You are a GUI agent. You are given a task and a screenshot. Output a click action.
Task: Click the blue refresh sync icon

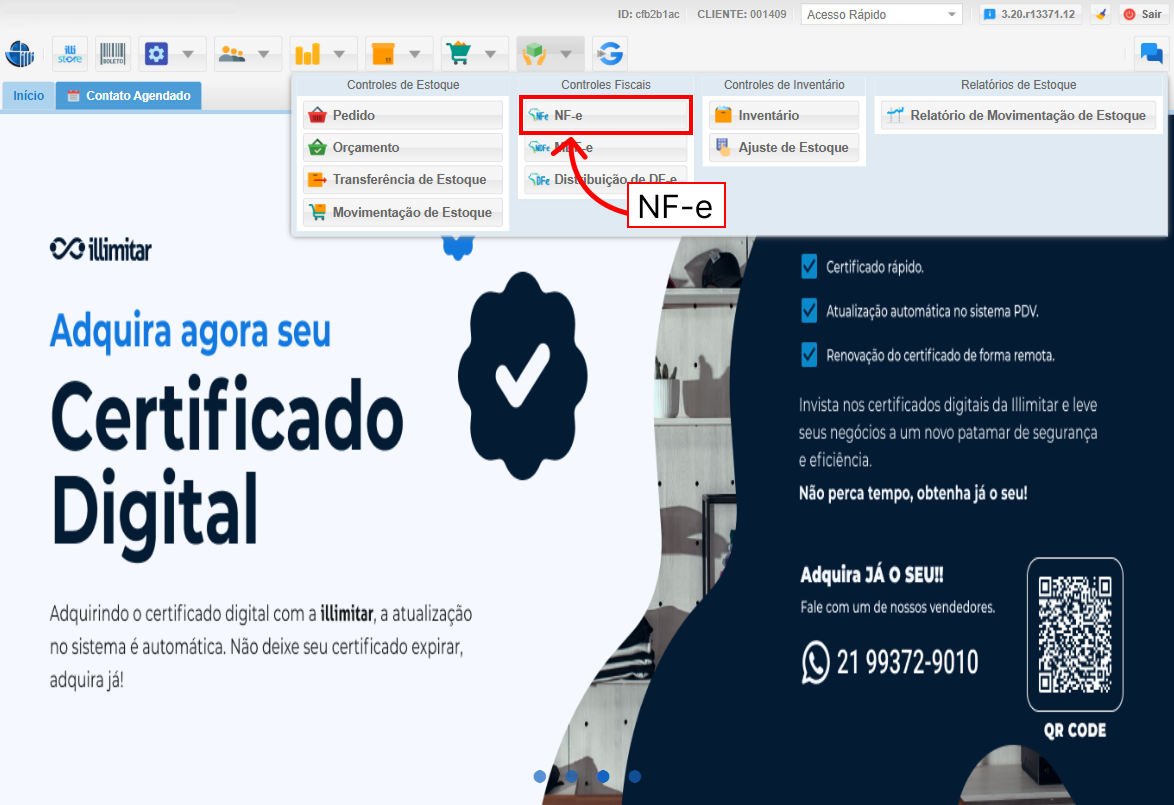(608, 54)
